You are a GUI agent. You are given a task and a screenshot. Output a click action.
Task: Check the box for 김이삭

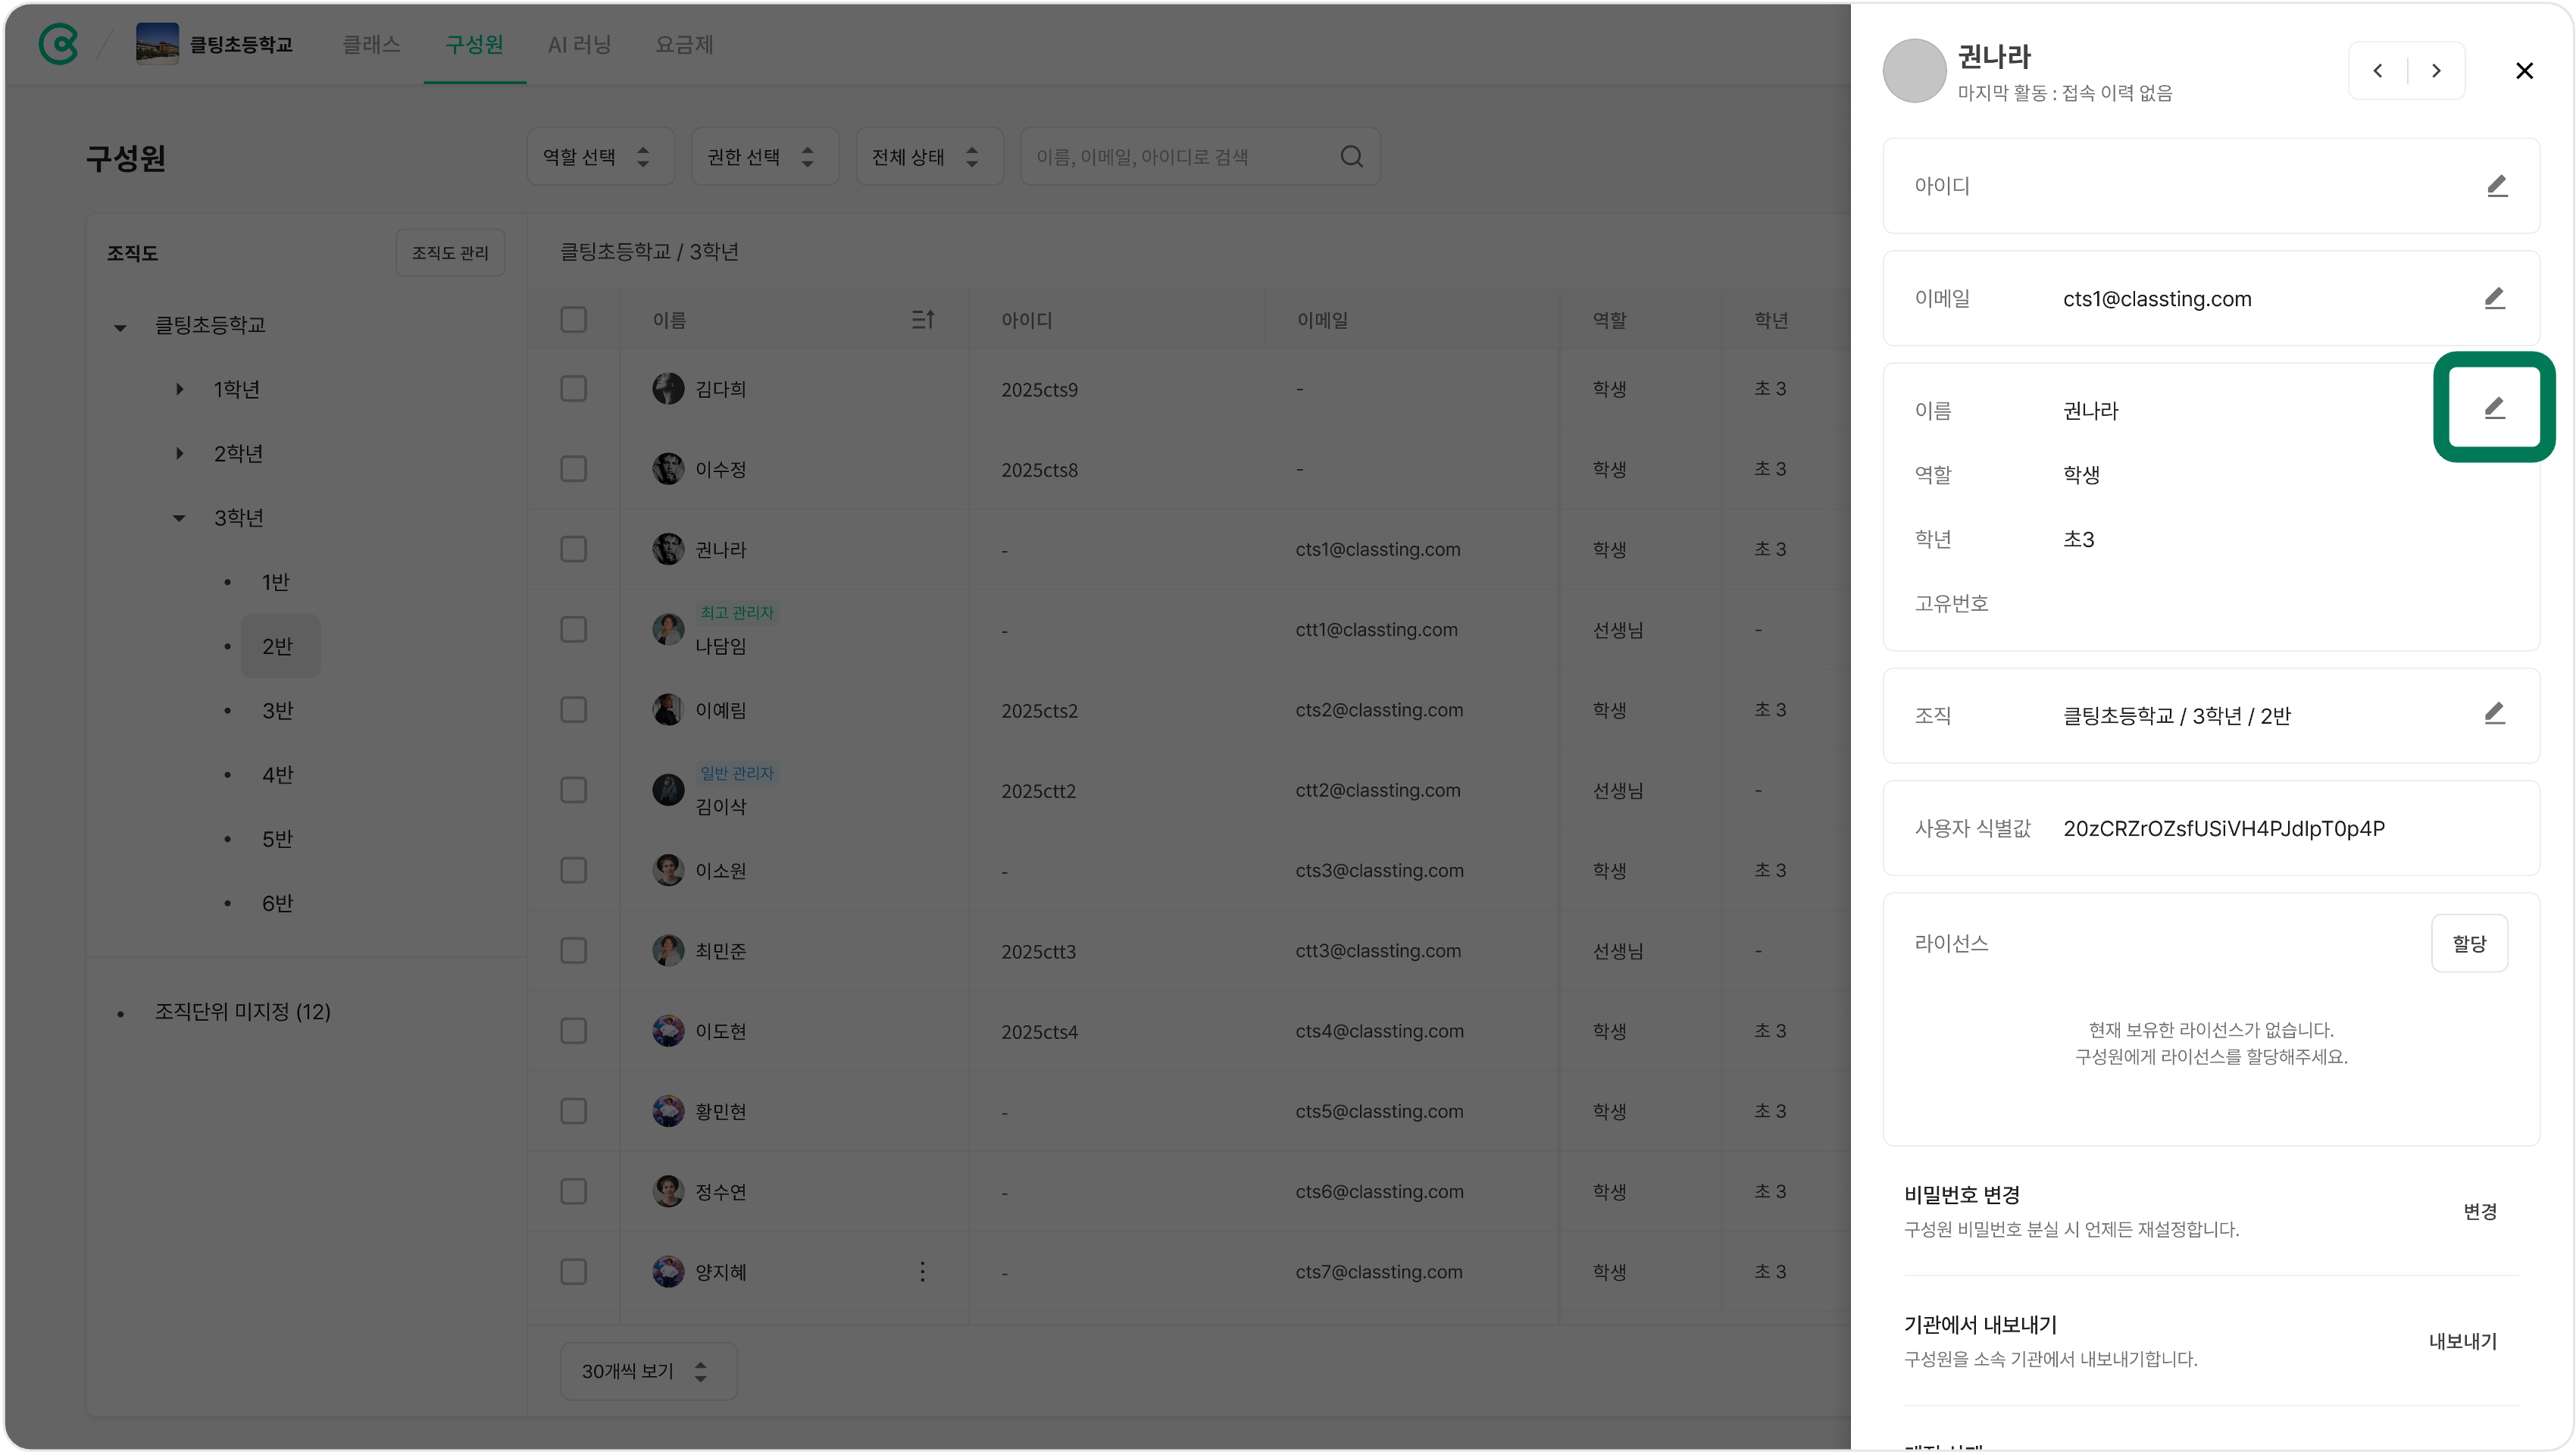(573, 790)
